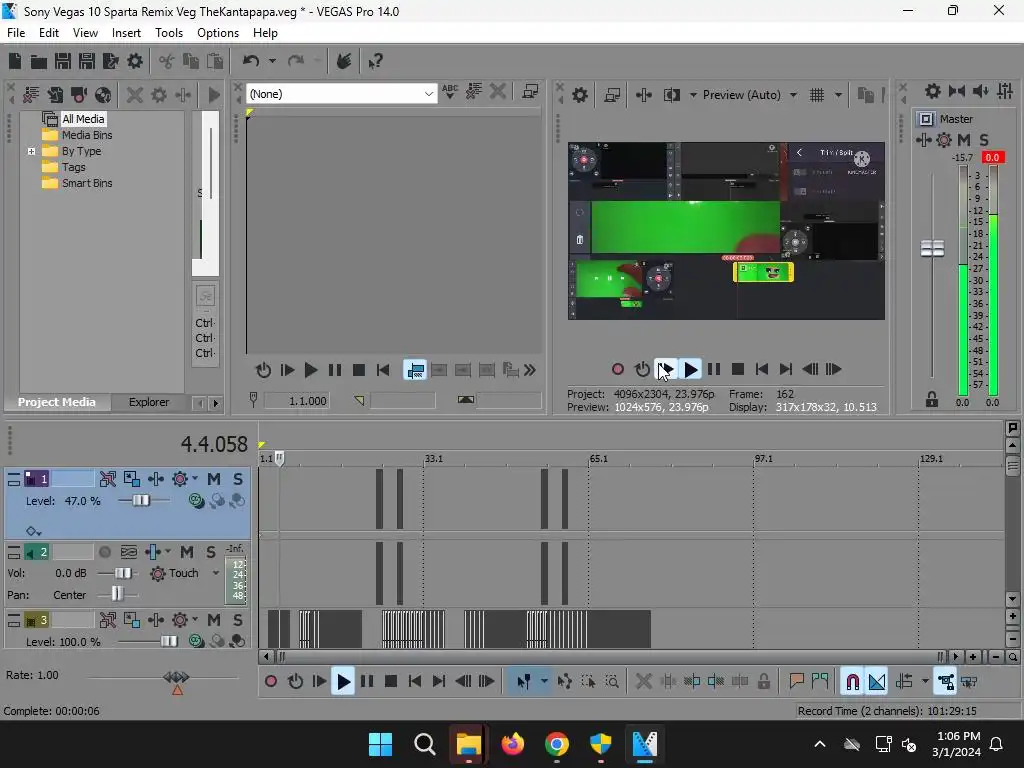Open track 3 motion icon
Viewport: 1024px width, 768px height.
click(x=132, y=620)
